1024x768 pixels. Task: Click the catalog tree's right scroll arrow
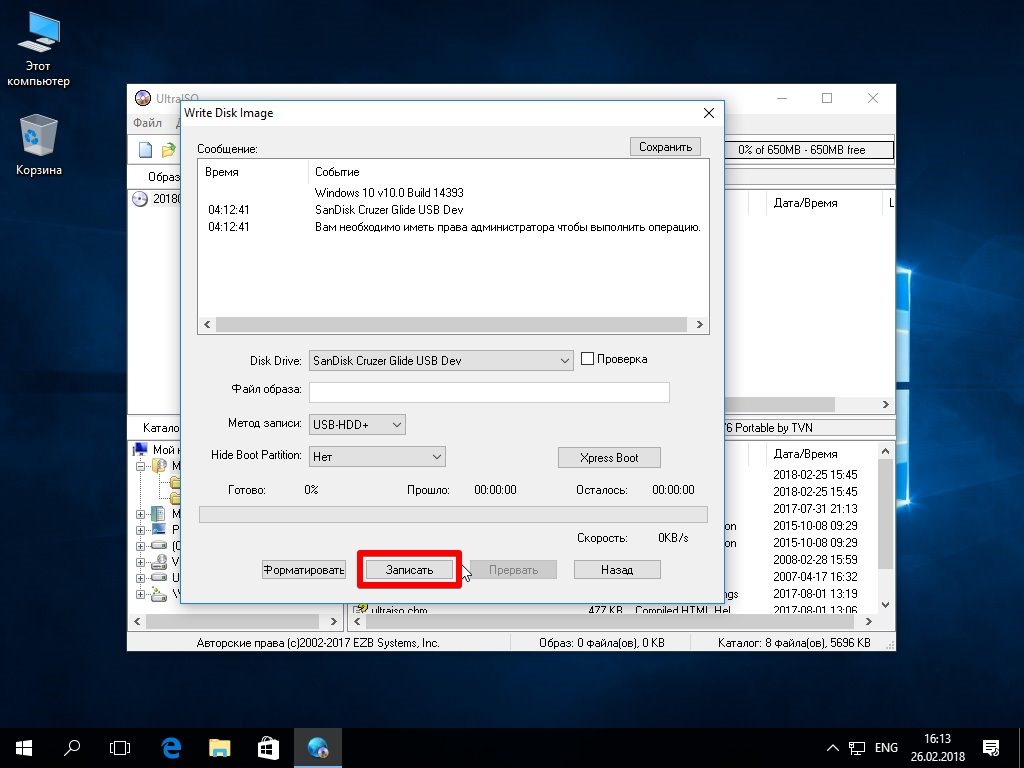pos(333,622)
